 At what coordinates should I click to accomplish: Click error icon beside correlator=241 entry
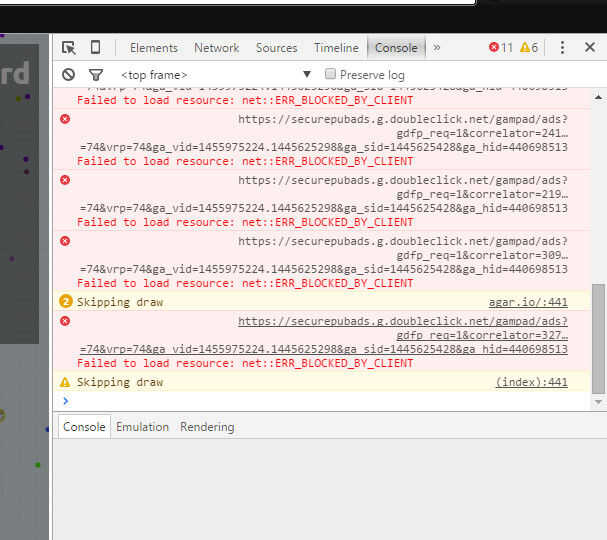pos(65,118)
